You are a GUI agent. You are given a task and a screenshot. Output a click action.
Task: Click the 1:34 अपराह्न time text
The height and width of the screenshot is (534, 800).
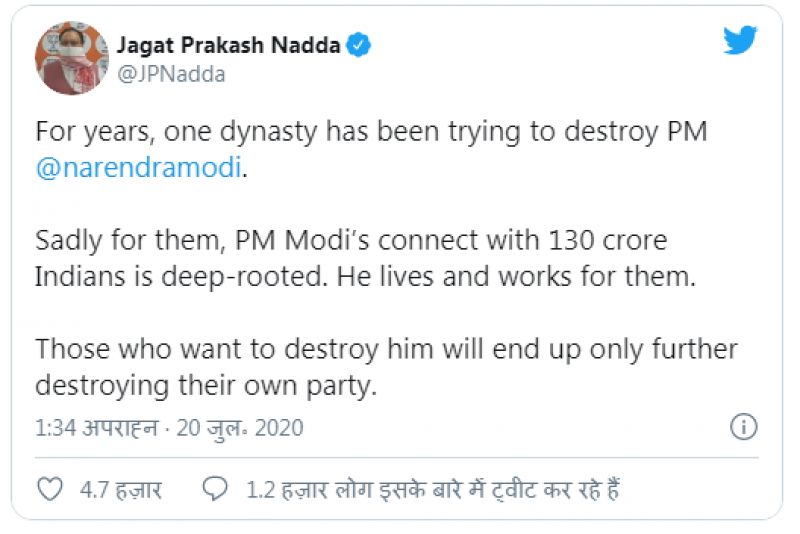[x=97, y=429]
